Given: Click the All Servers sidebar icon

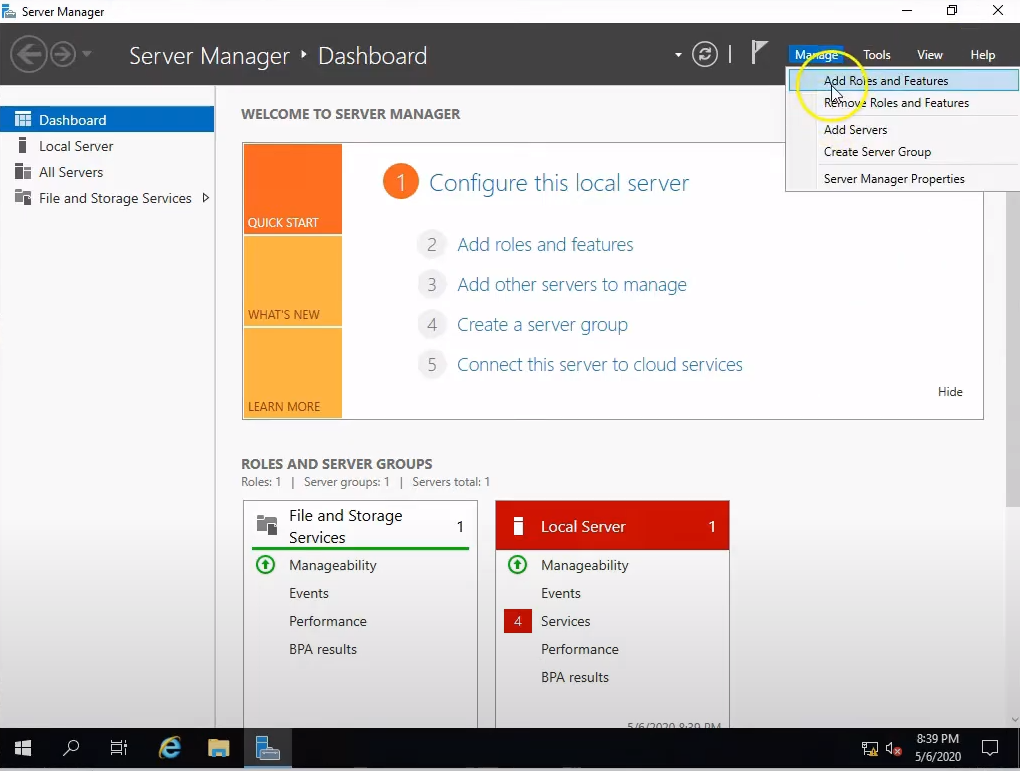Looking at the screenshot, I should (x=23, y=171).
